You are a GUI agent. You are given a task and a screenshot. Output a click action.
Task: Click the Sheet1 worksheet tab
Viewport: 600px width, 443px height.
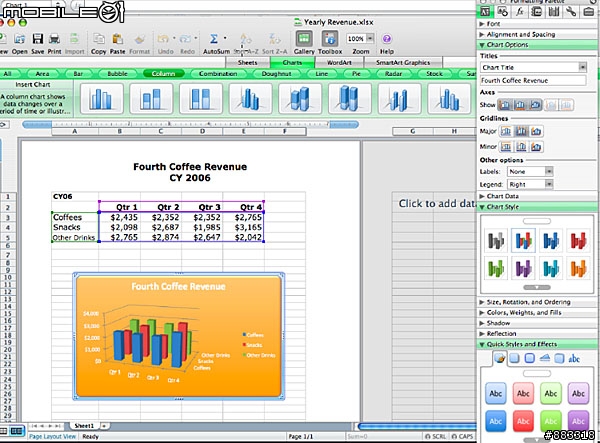[x=84, y=426]
